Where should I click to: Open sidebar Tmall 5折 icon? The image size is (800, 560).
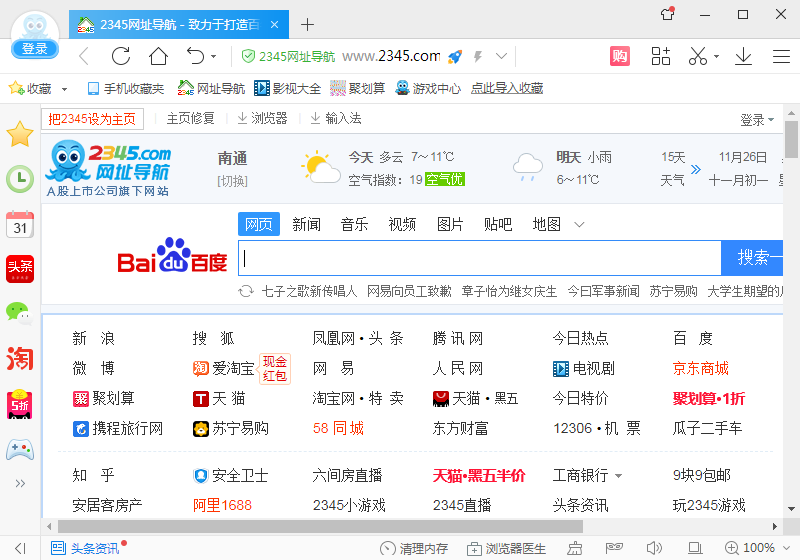(x=20, y=404)
